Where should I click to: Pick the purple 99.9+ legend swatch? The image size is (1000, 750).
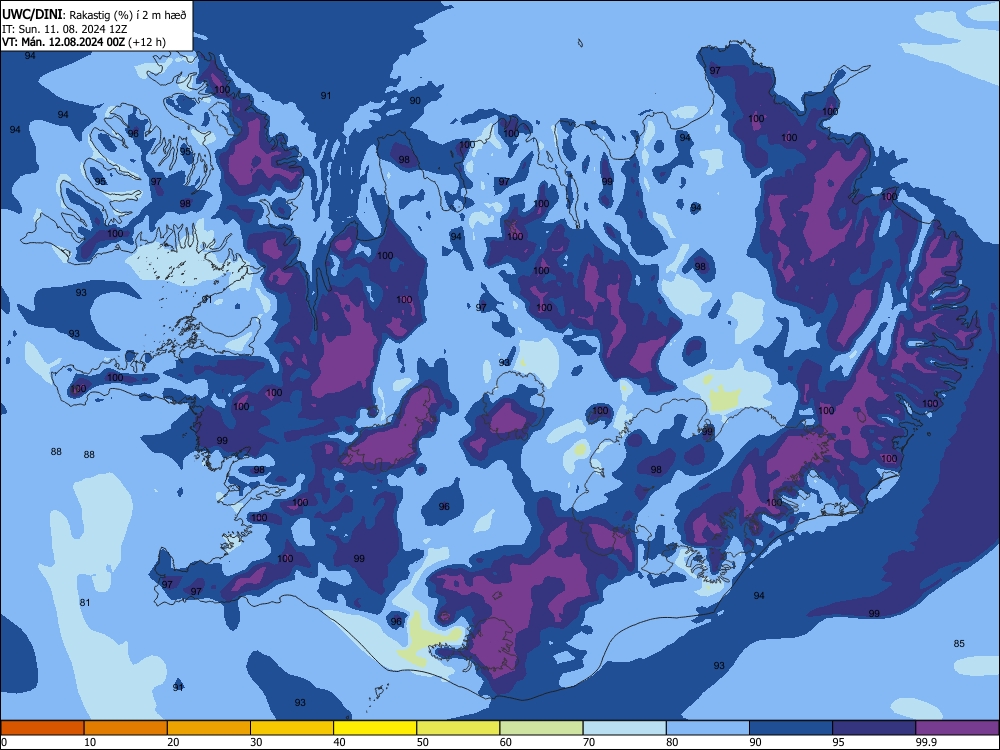click(x=957, y=728)
